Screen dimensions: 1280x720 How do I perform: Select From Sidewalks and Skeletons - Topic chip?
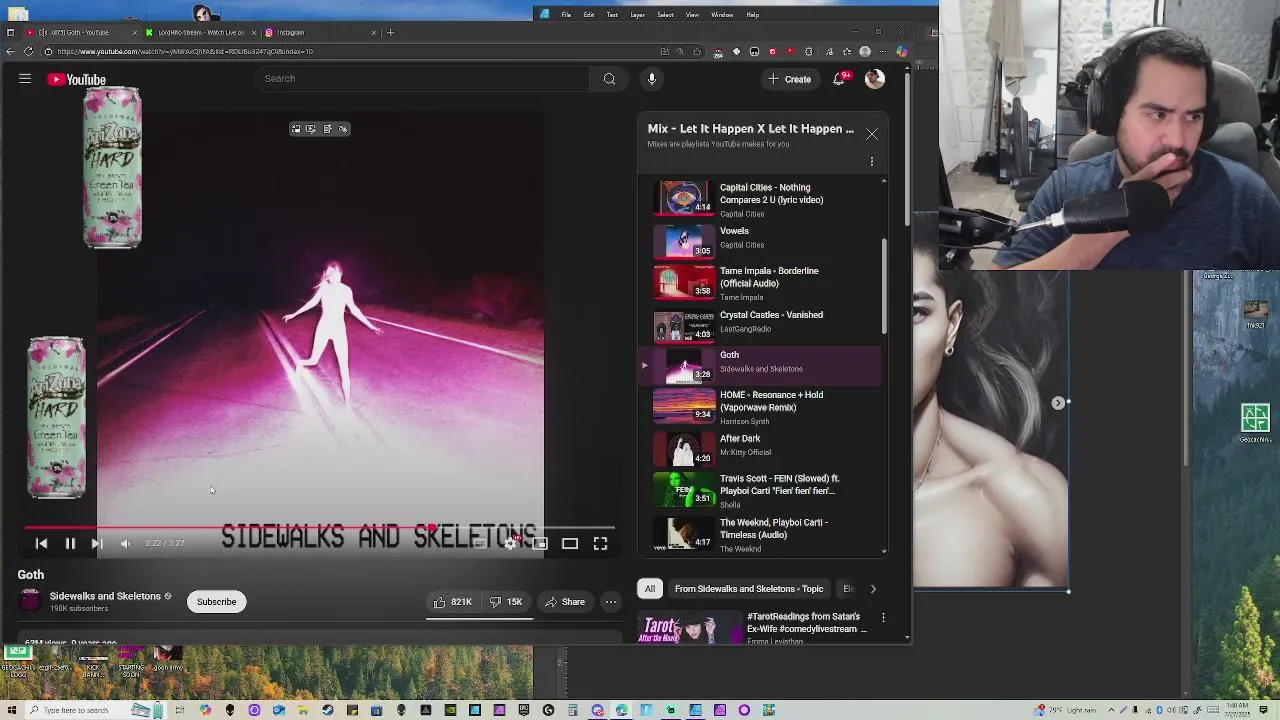pyautogui.click(x=749, y=589)
